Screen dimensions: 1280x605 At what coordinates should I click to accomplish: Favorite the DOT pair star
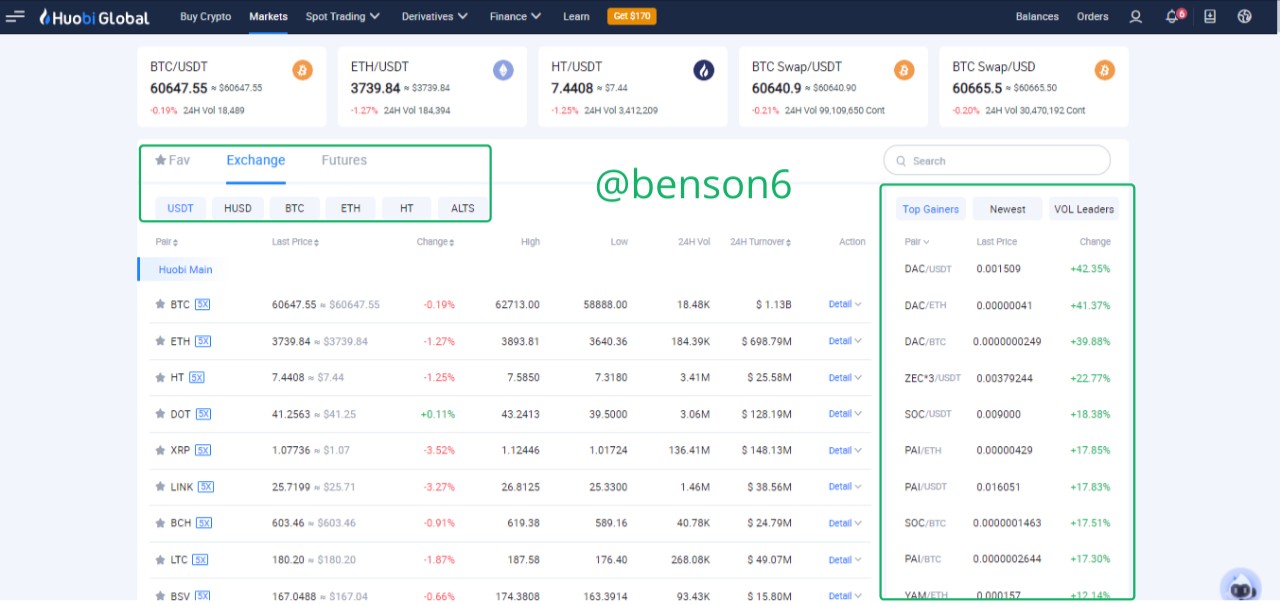160,414
